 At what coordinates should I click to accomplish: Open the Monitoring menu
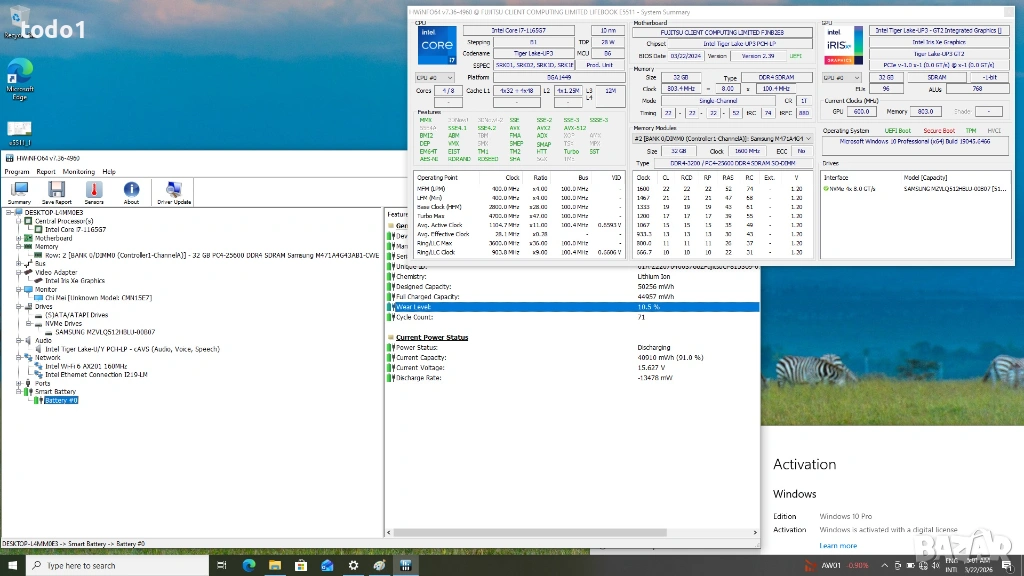pyautogui.click(x=79, y=172)
